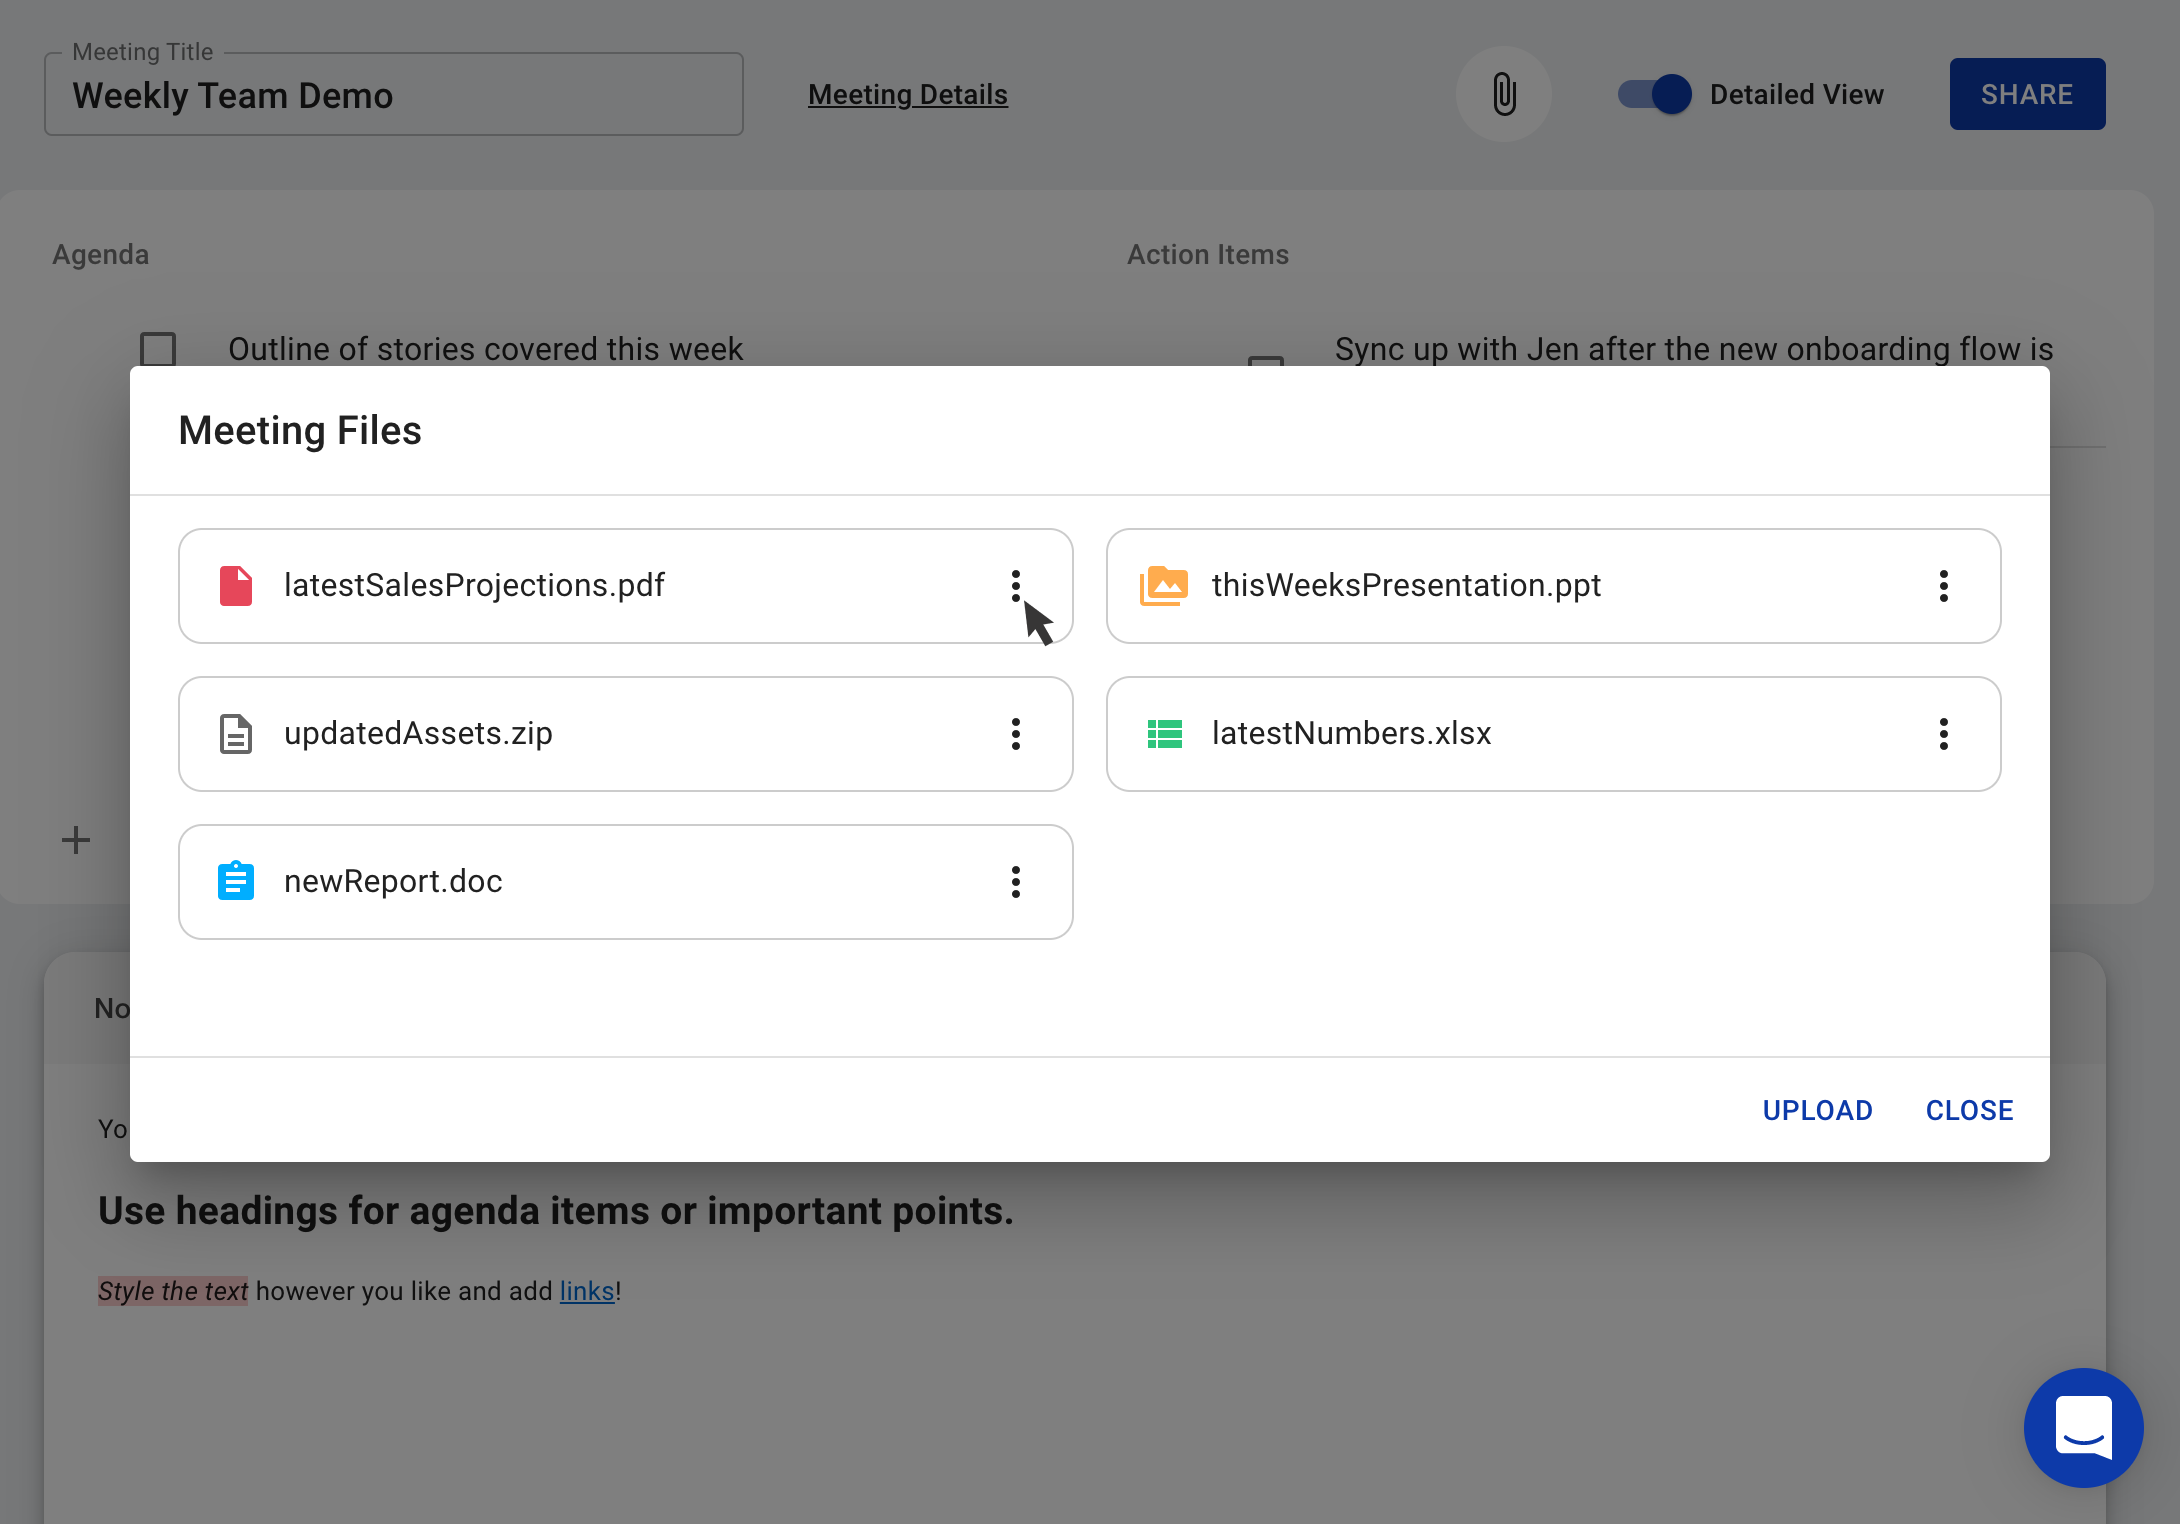Expand options menu for thisWeeksPresentation.ppt
The height and width of the screenshot is (1524, 2180).
[1945, 585]
